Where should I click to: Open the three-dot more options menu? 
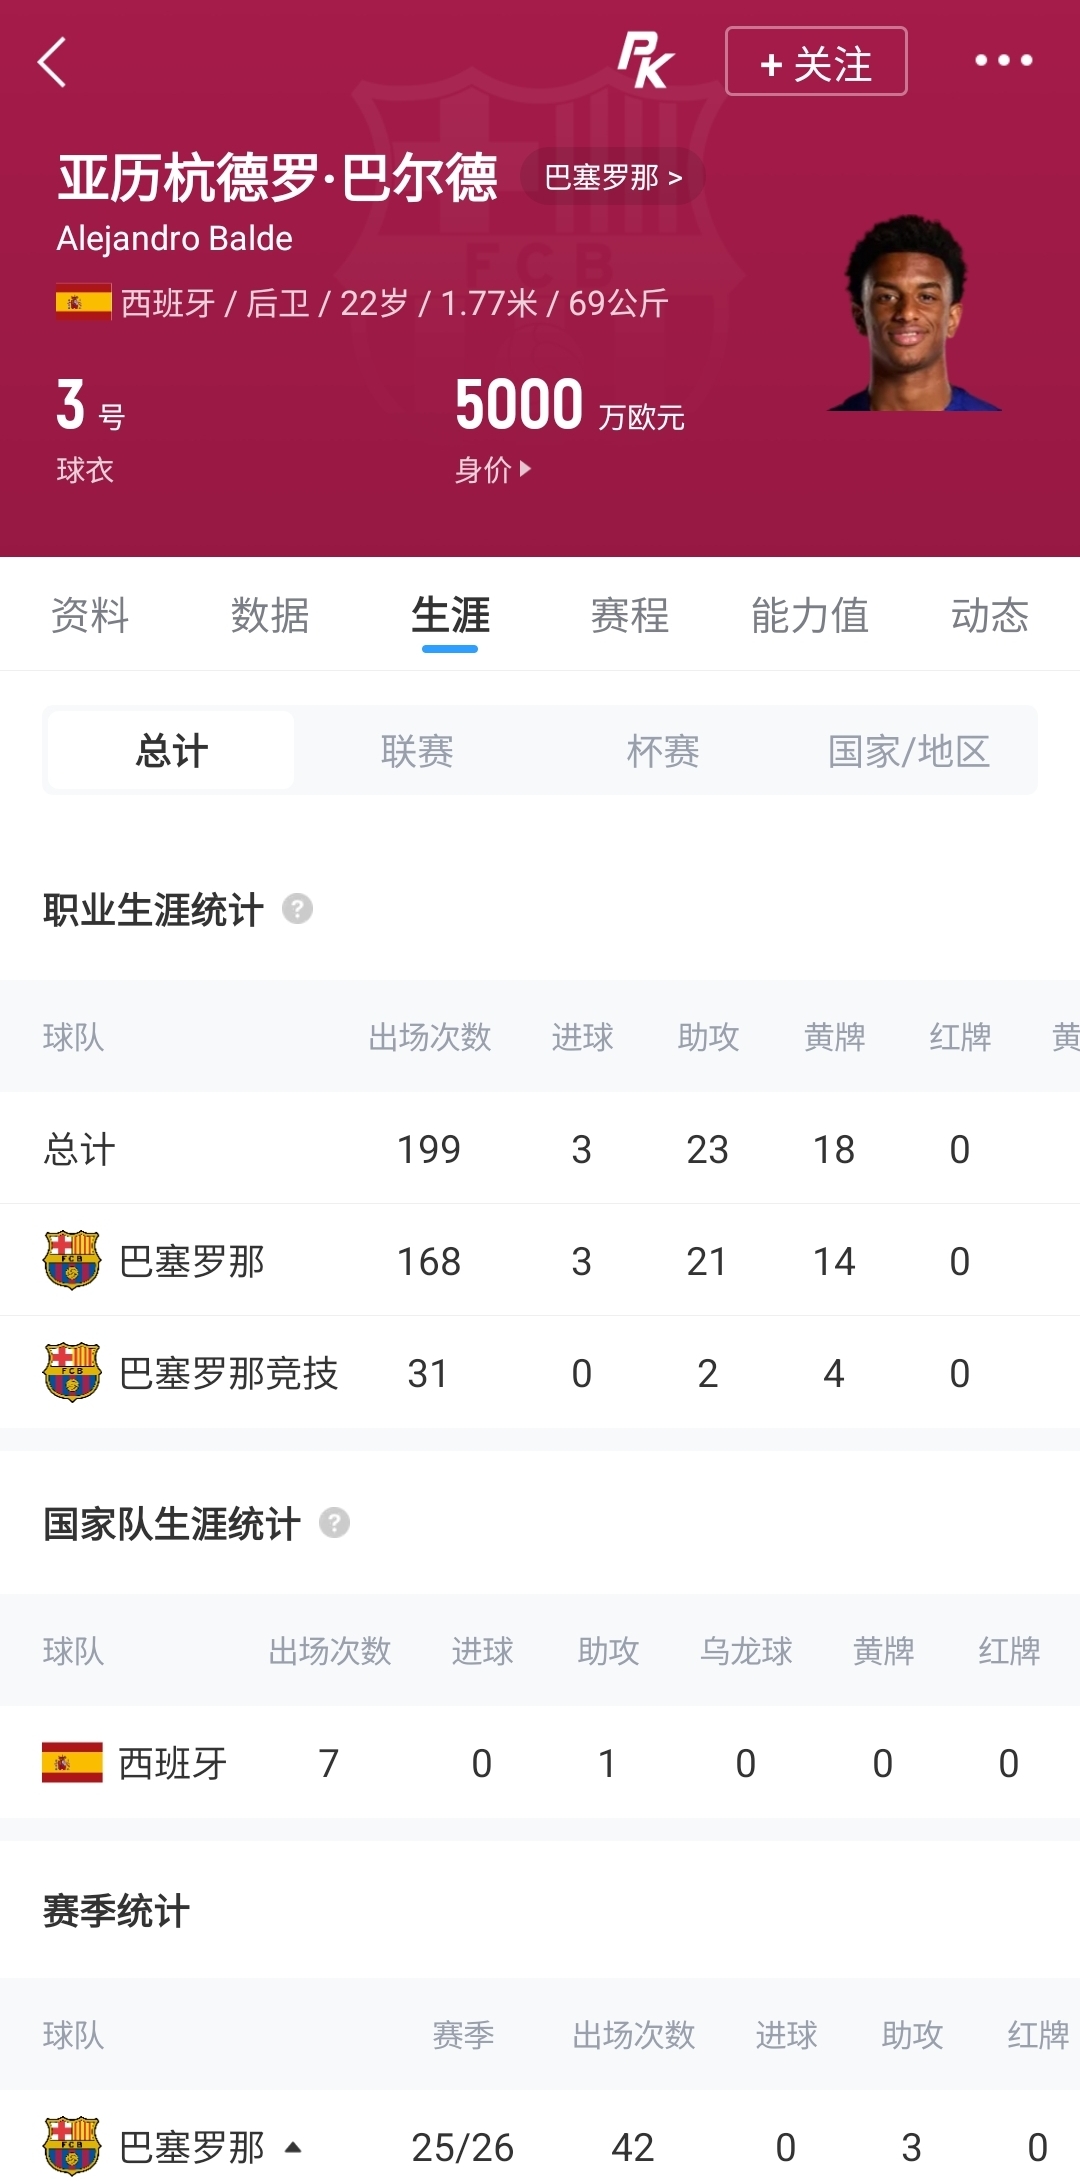(1003, 61)
